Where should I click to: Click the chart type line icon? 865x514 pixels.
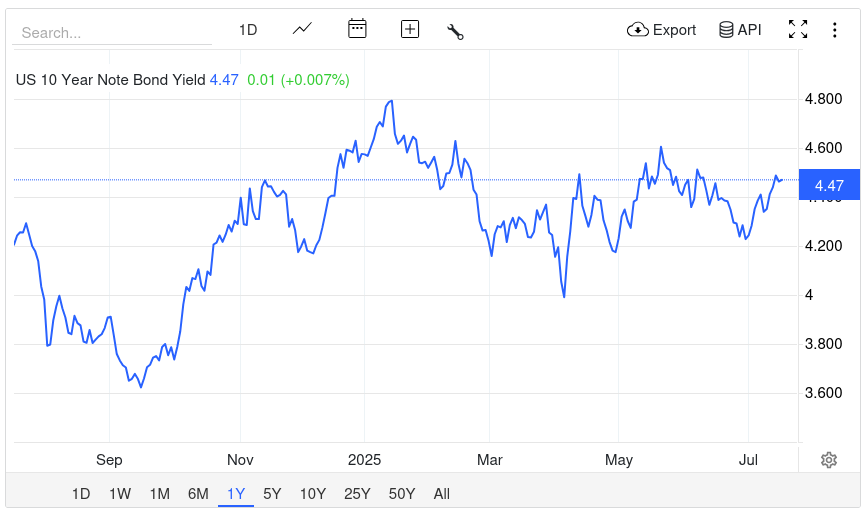(302, 29)
